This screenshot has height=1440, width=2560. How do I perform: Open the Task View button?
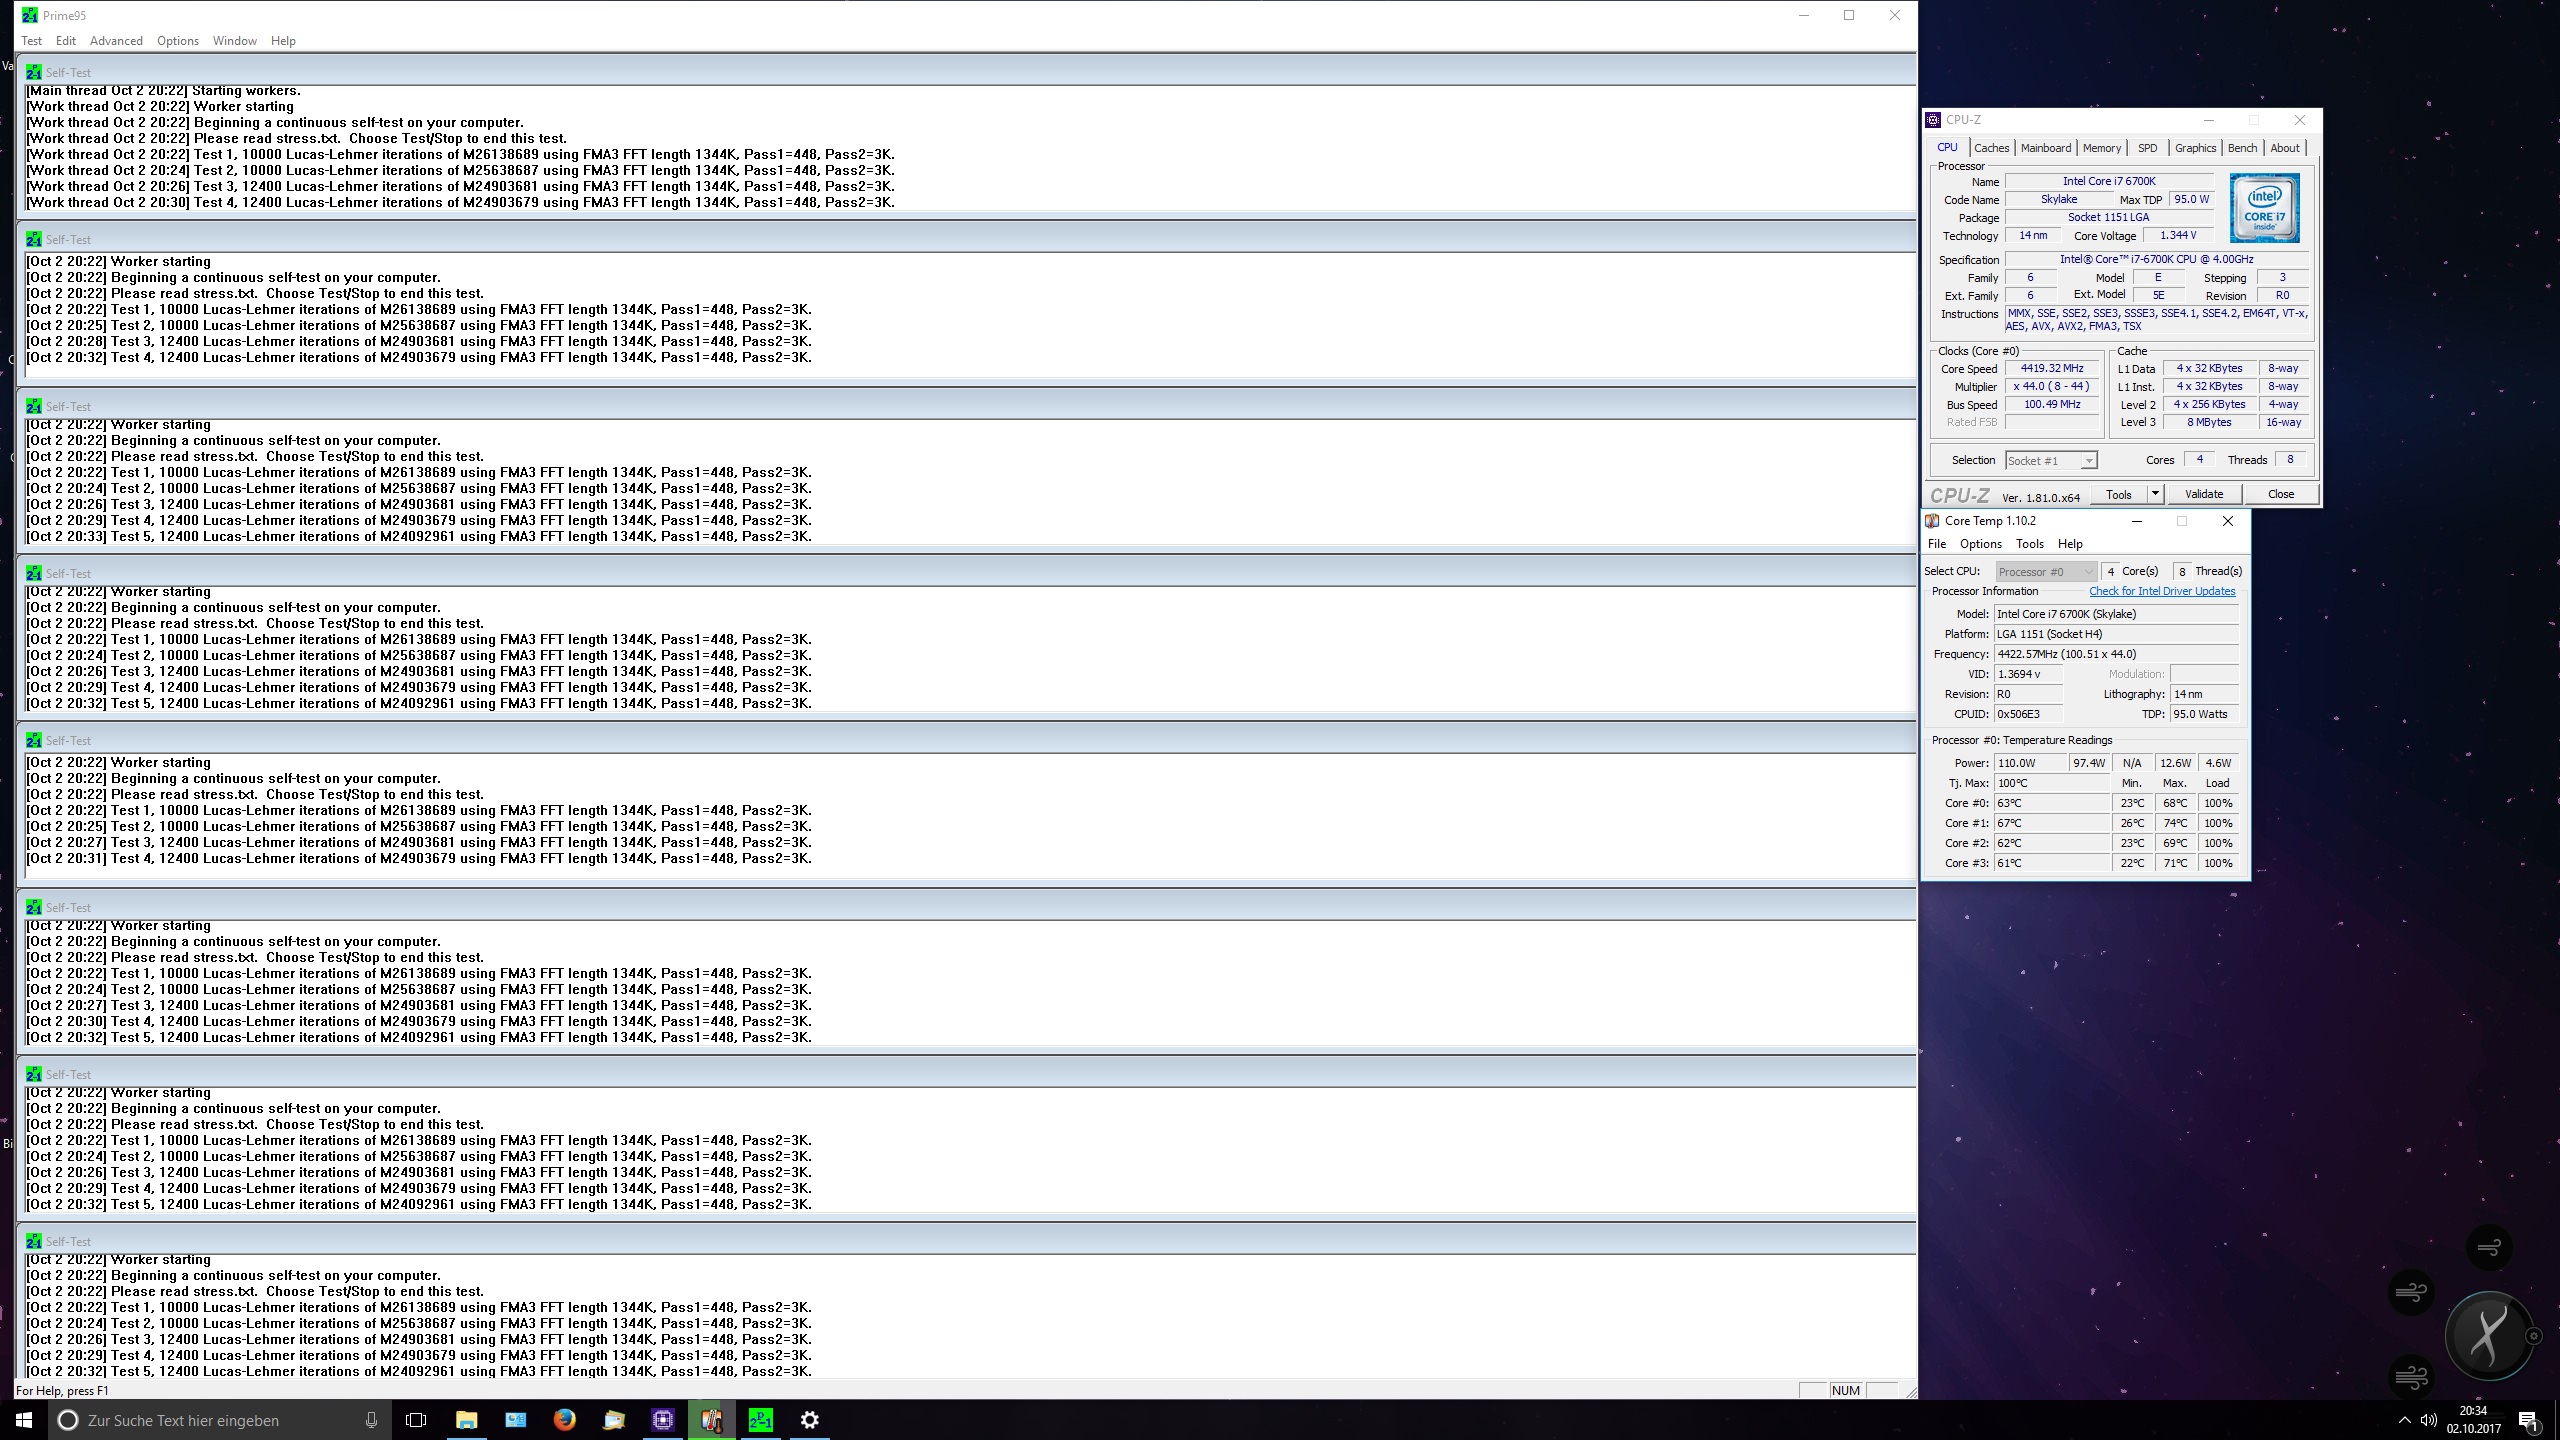(416, 1420)
